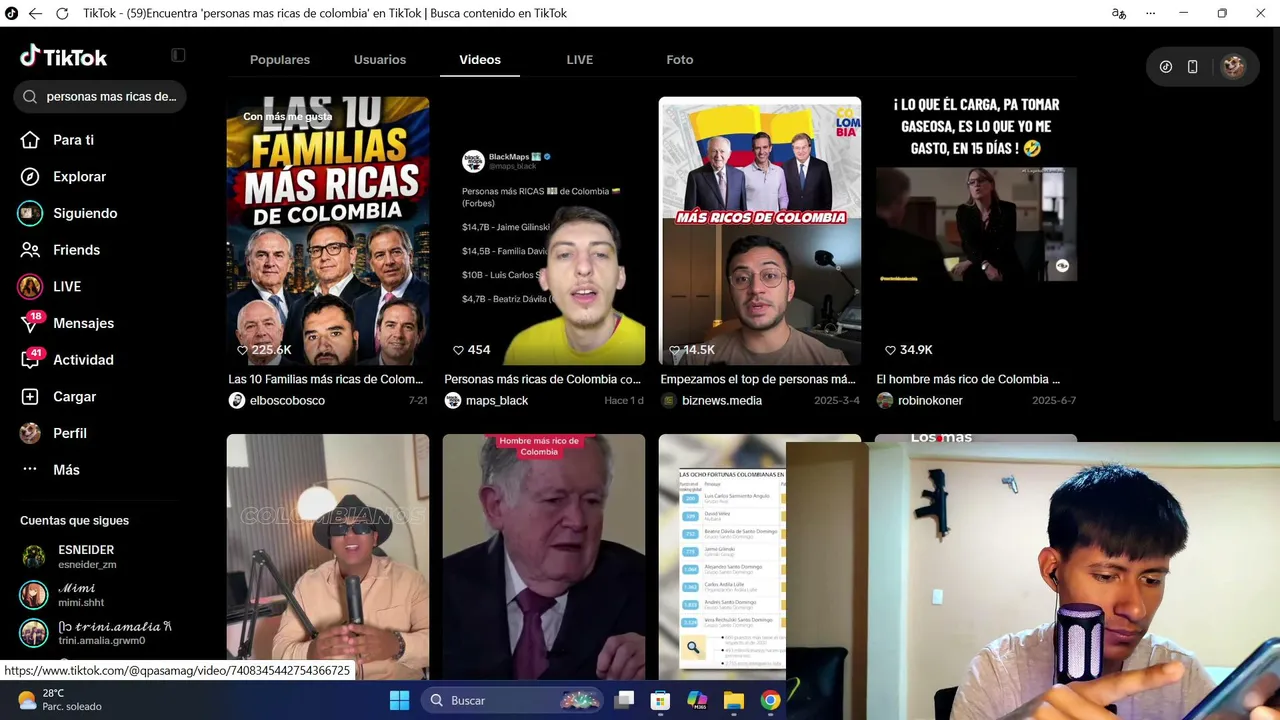Click the title 'El hombre más rico de Colombia ...'

(968, 379)
